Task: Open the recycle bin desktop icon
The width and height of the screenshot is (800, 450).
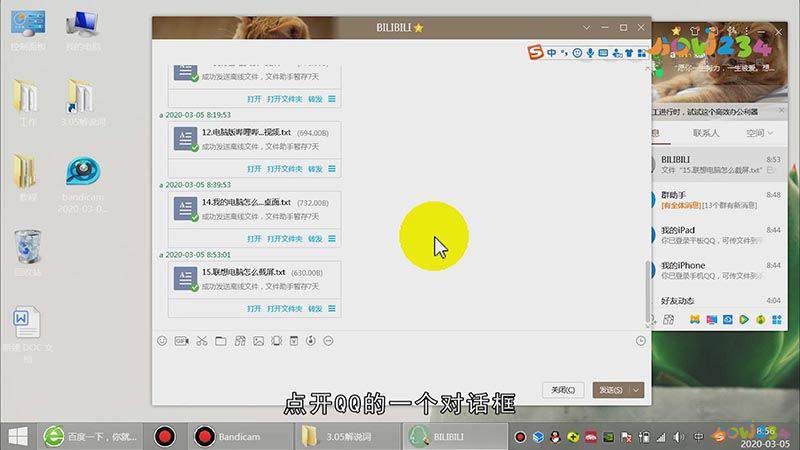Action: pyautogui.click(x=28, y=254)
